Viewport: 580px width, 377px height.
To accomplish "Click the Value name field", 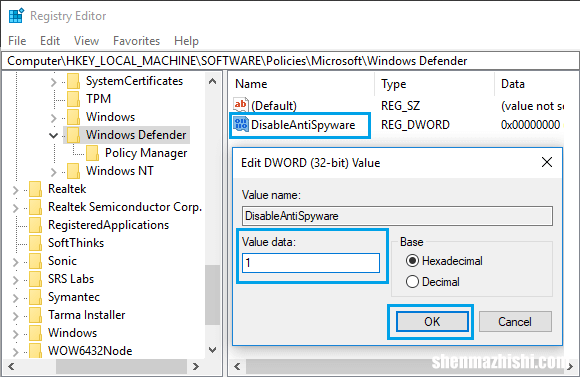I will 397,216.
